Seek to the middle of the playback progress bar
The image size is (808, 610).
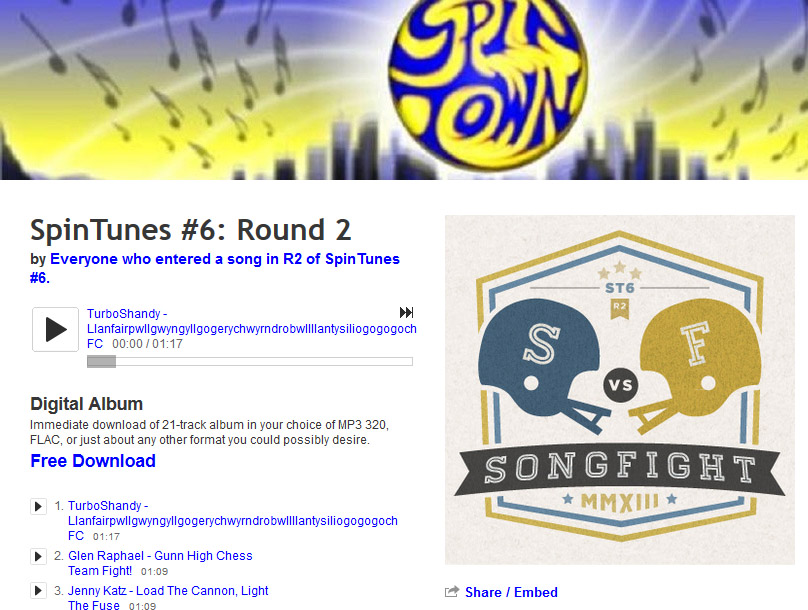250,362
